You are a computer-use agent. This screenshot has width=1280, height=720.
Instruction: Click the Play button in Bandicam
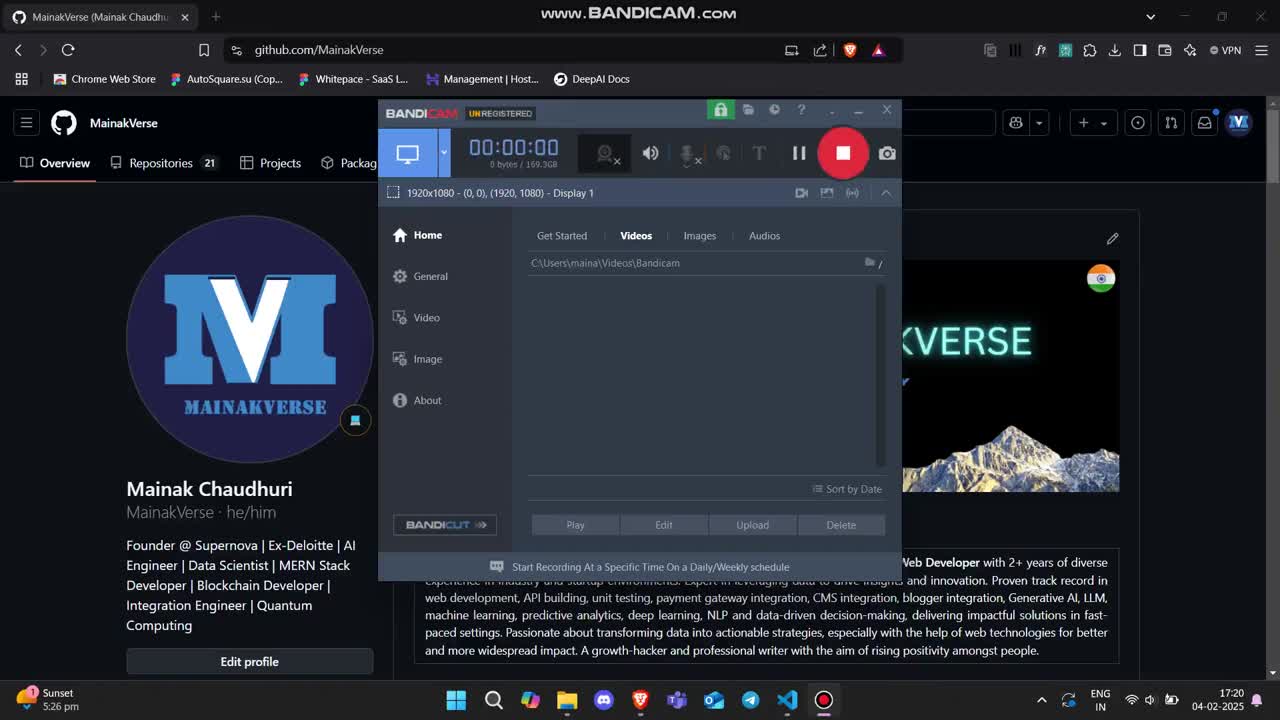click(x=575, y=525)
